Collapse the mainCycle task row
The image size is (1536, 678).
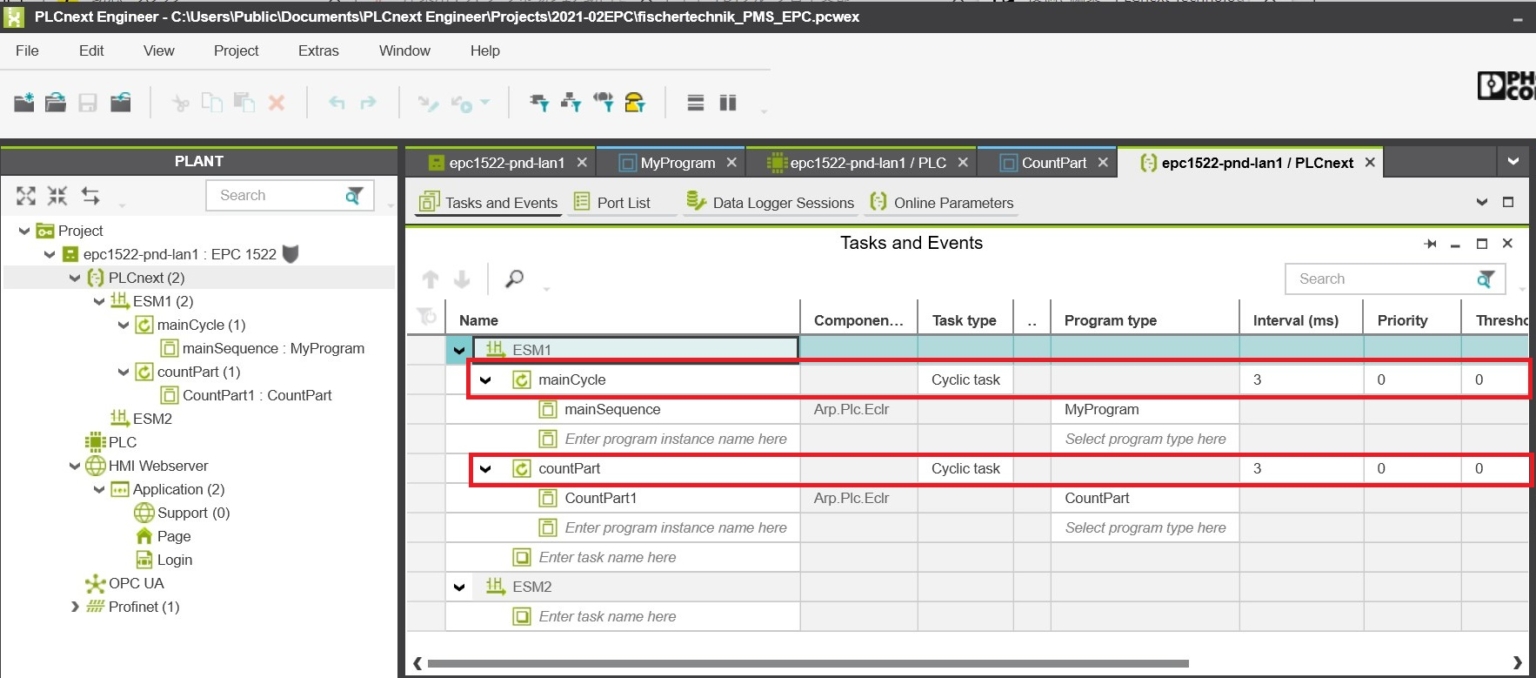pos(486,380)
